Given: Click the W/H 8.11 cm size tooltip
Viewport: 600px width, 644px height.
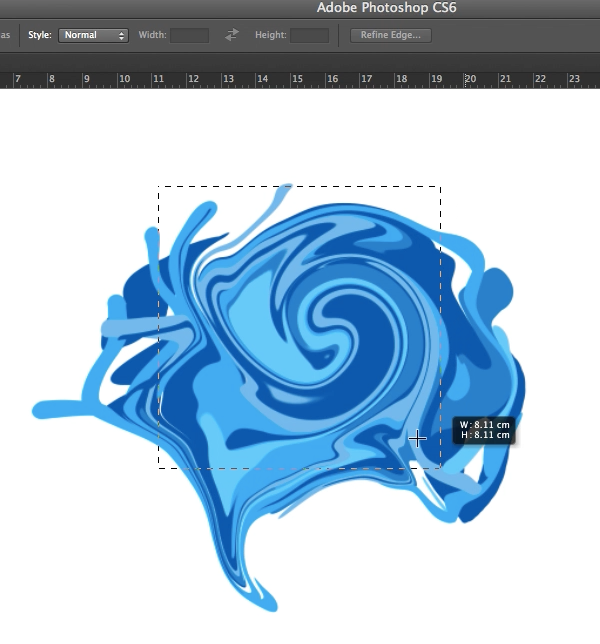Looking at the screenshot, I should (x=485, y=430).
